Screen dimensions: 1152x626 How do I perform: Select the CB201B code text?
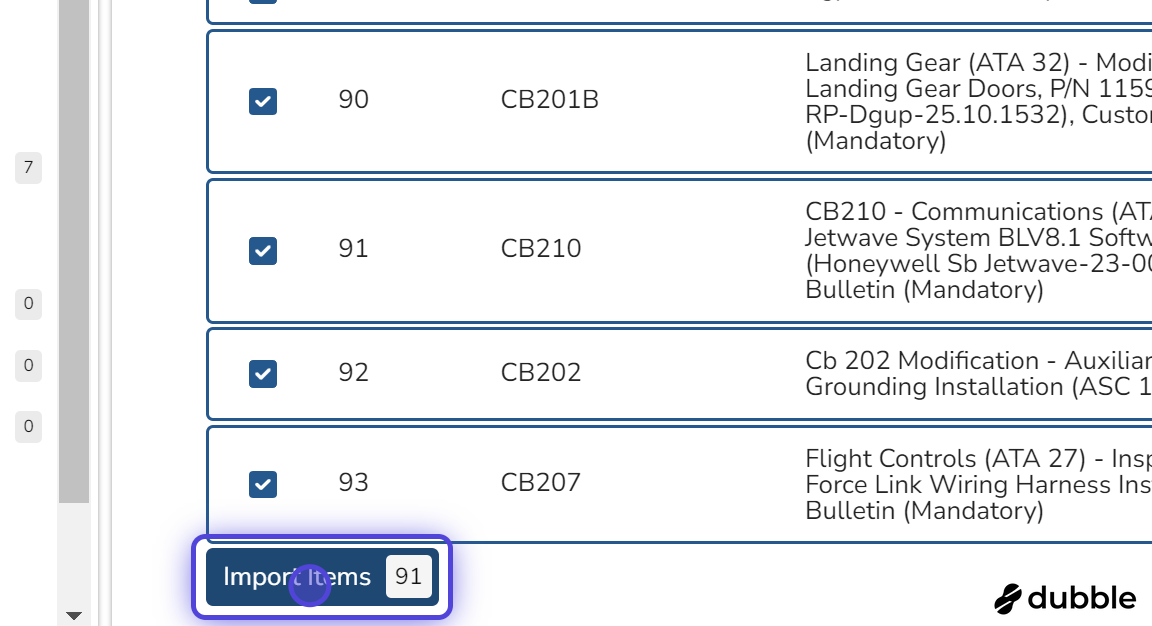click(x=550, y=100)
